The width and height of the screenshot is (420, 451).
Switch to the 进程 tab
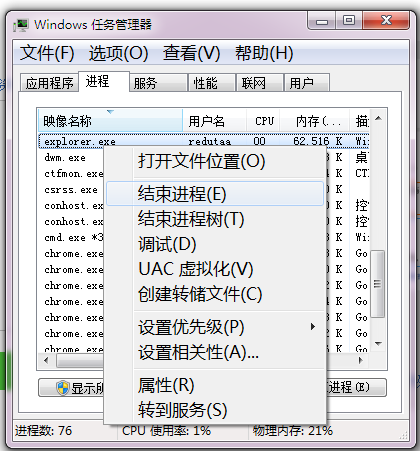tap(104, 81)
